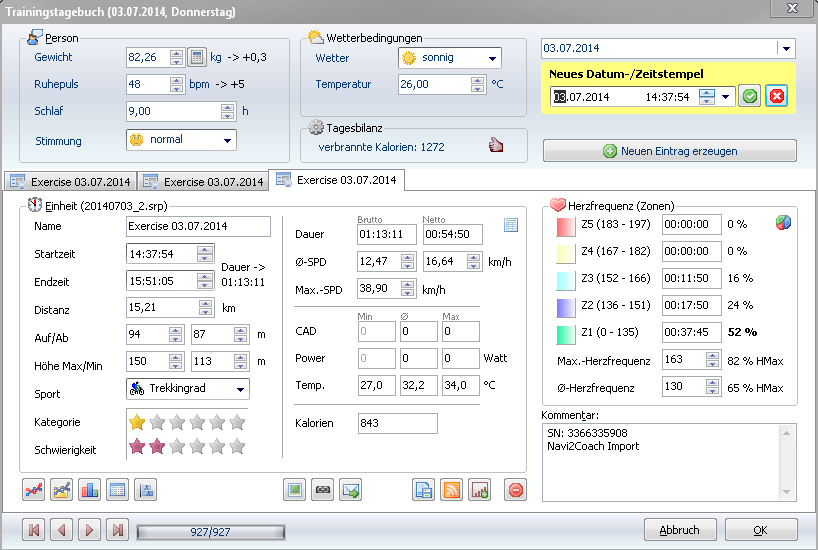Adjust Temperatur value with spinner
This screenshot has width=818, height=550.
[477, 84]
